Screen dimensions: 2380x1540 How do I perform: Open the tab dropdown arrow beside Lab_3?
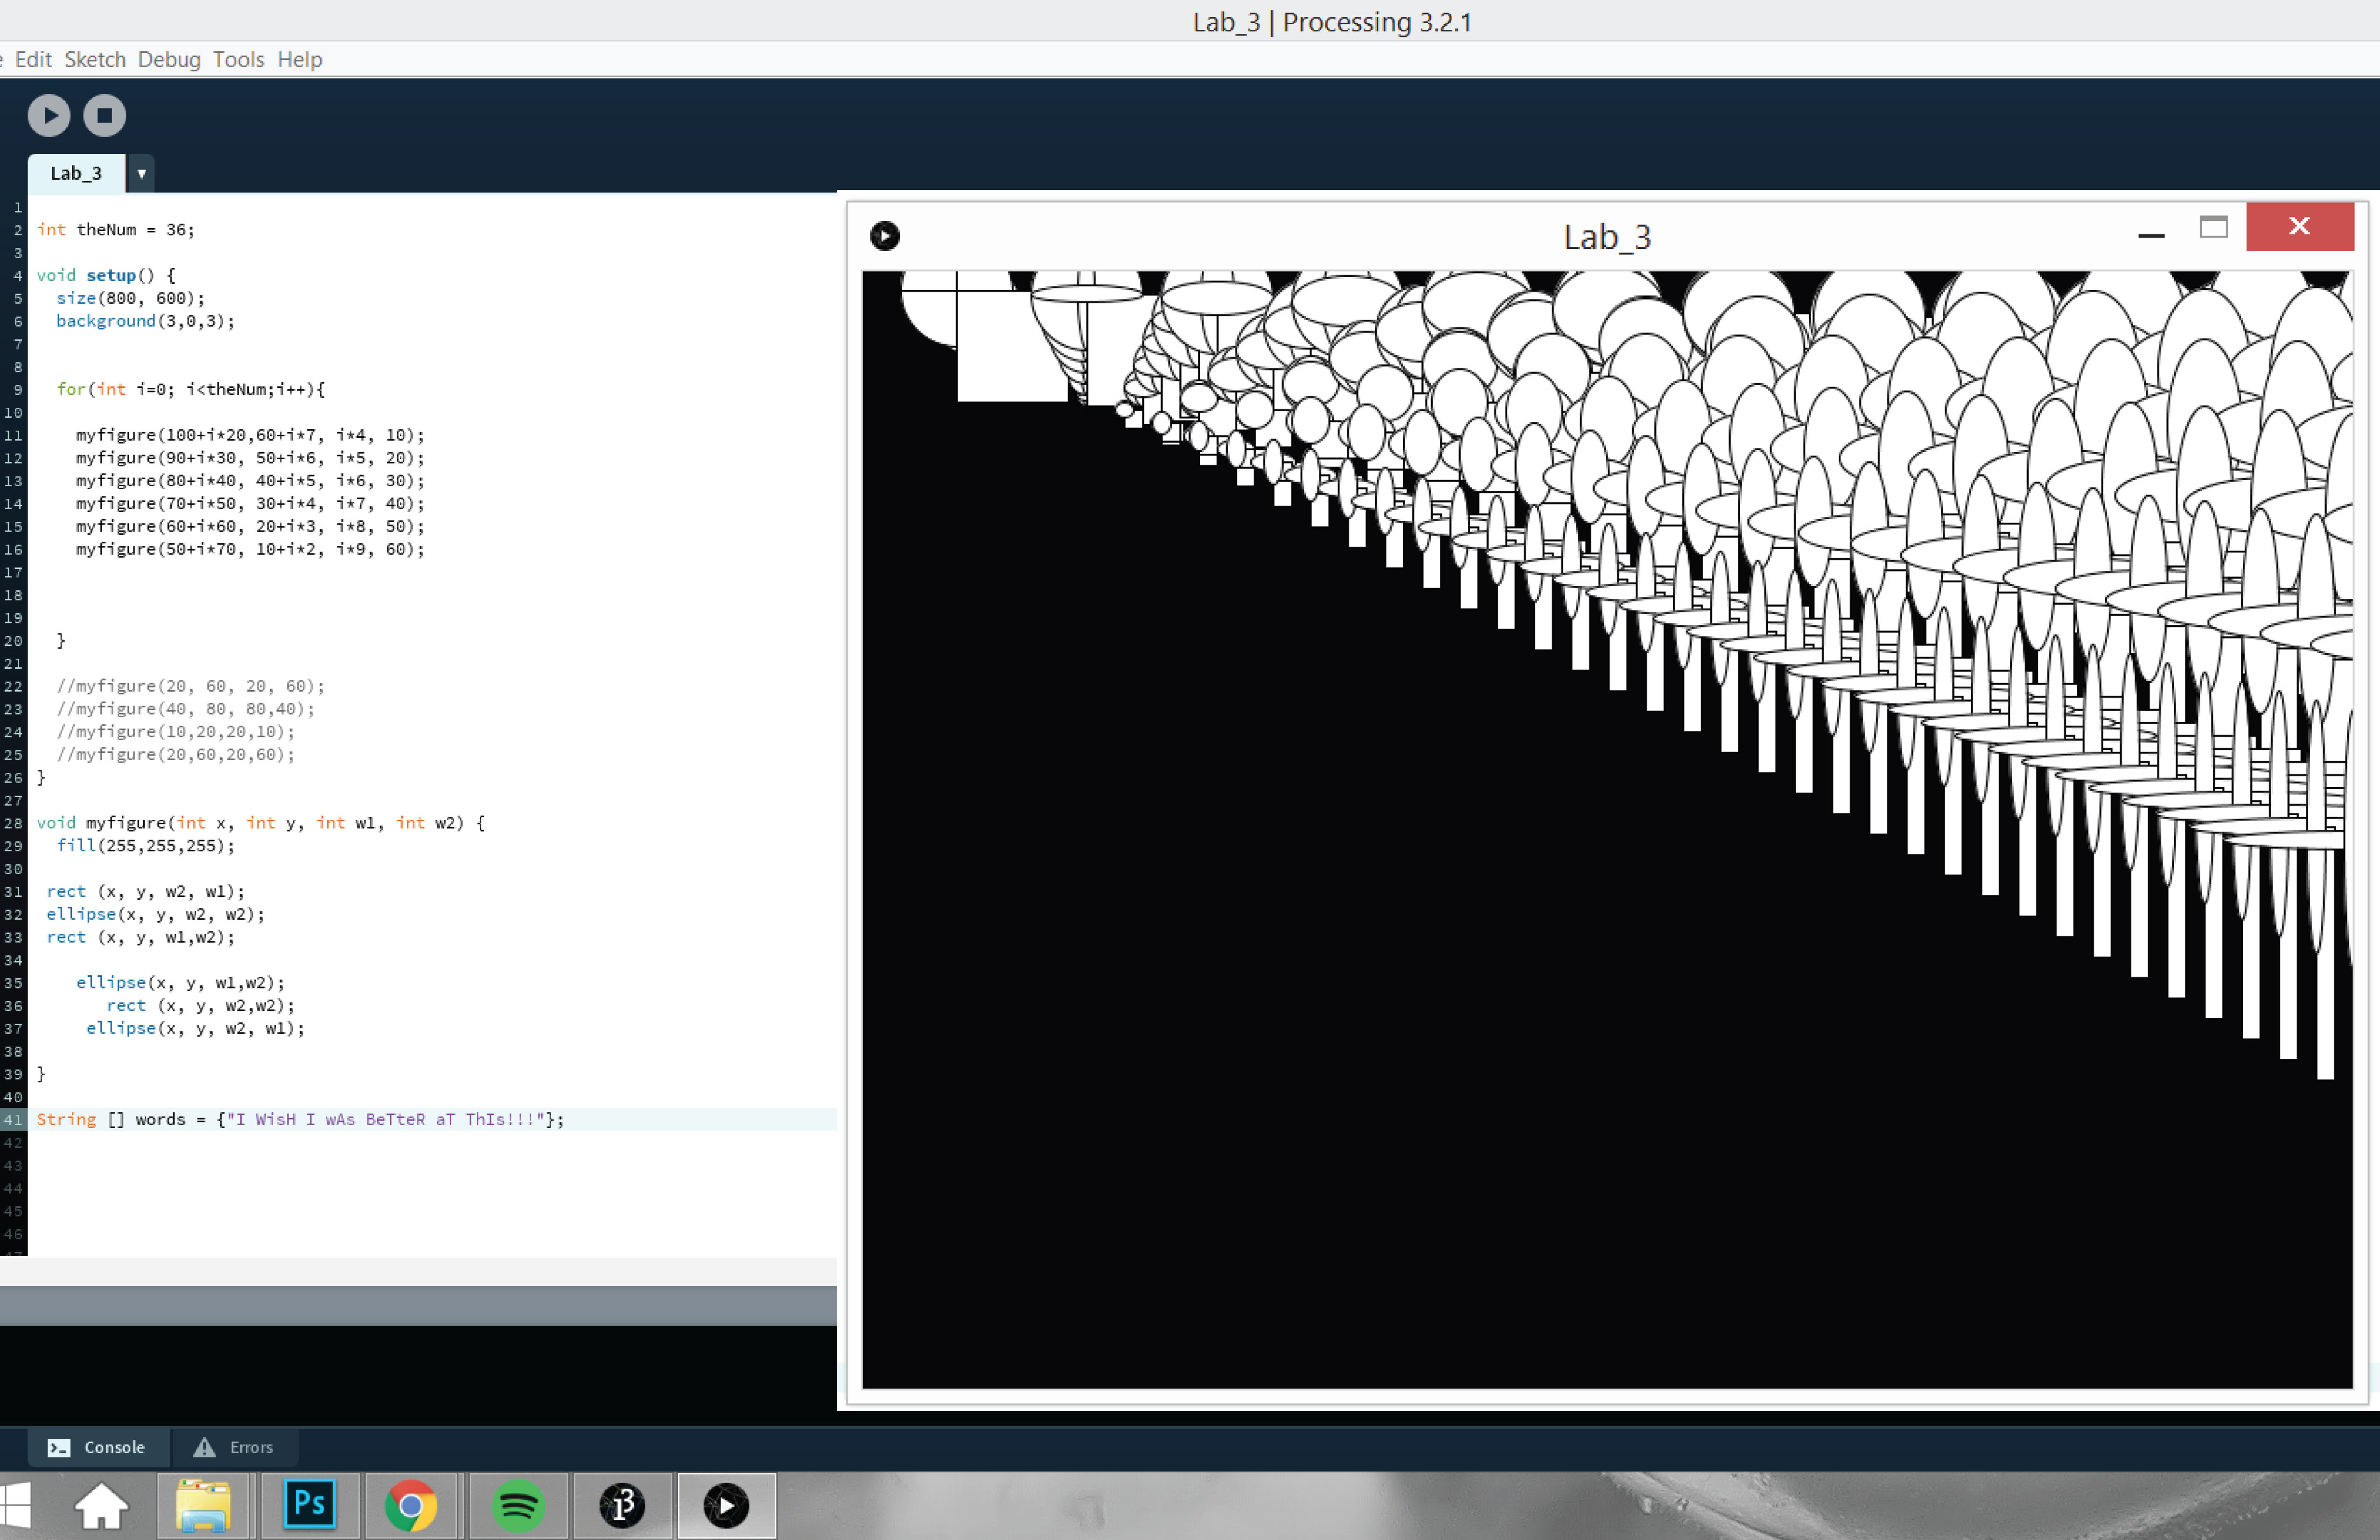pos(141,174)
